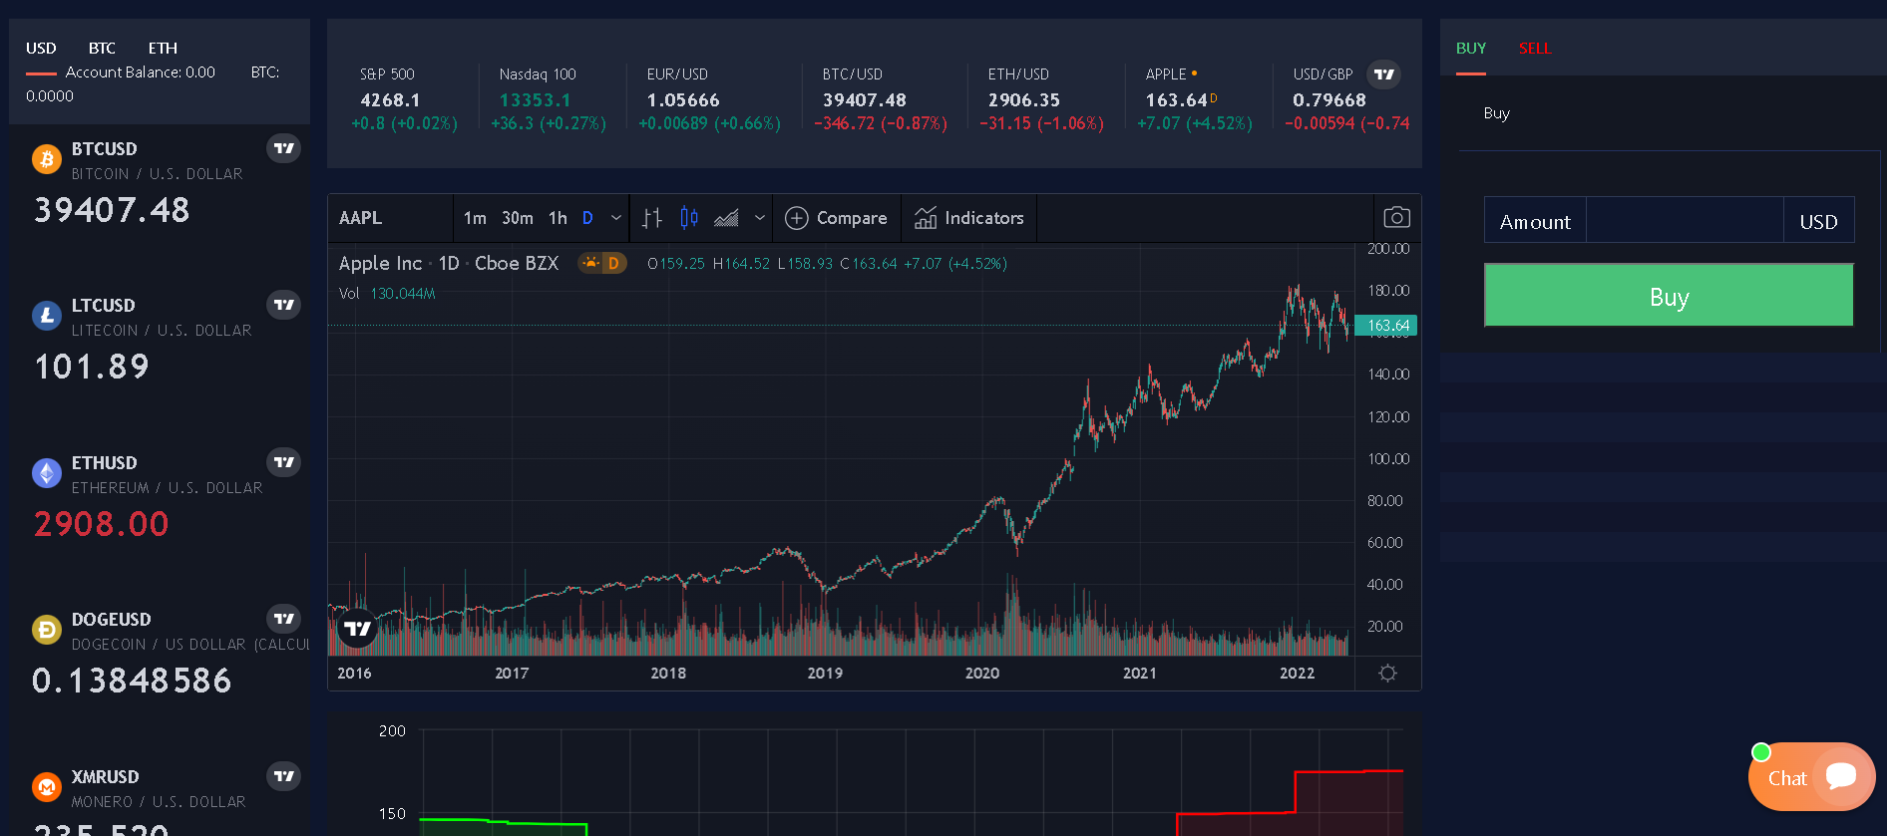
Task: Click the Monero coin icon
Action: [47, 787]
